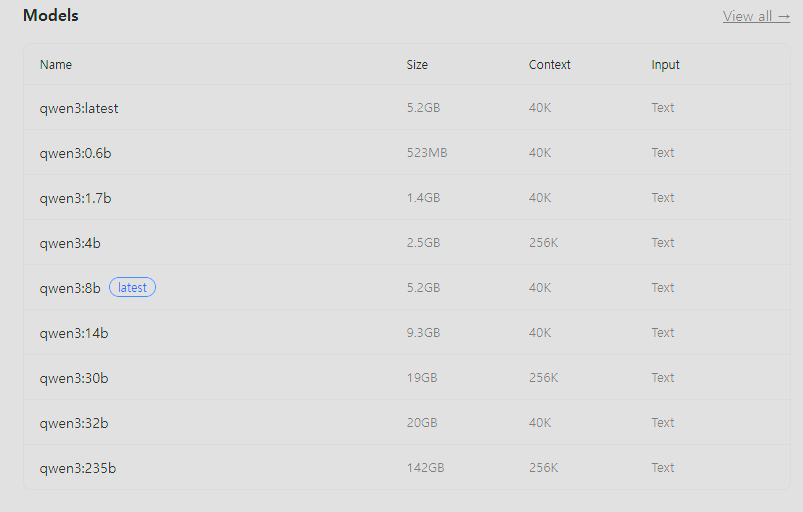Open the qwen3:30b model entry
This screenshot has width=803, height=512.
(74, 378)
